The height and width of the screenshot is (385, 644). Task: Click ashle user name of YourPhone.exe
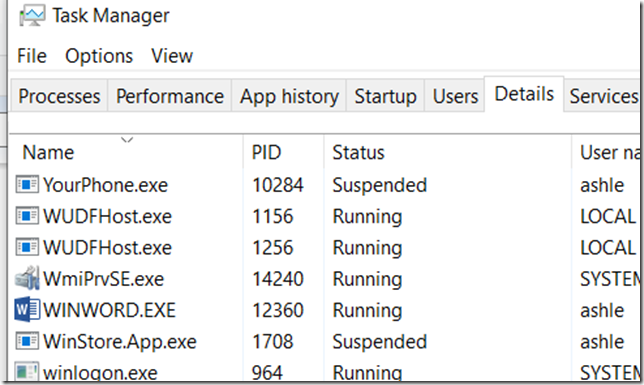coord(602,185)
